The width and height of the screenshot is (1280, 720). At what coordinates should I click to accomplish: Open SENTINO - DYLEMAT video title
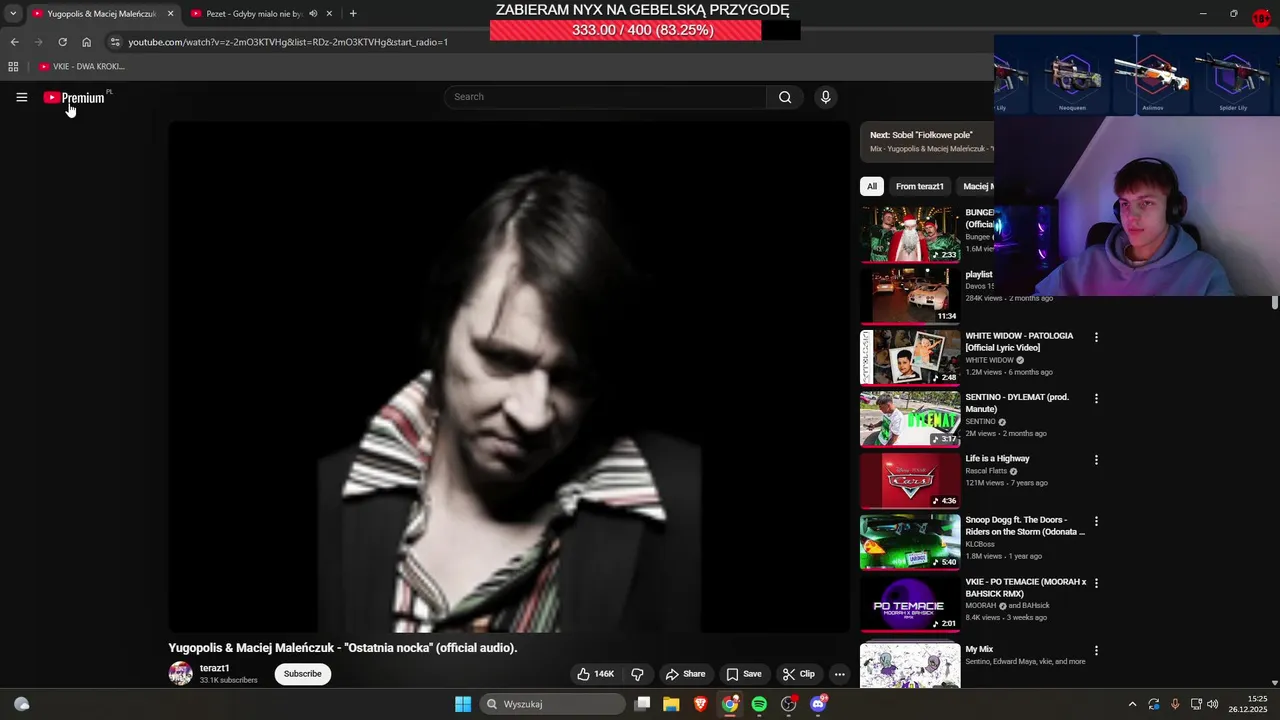coord(1017,403)
